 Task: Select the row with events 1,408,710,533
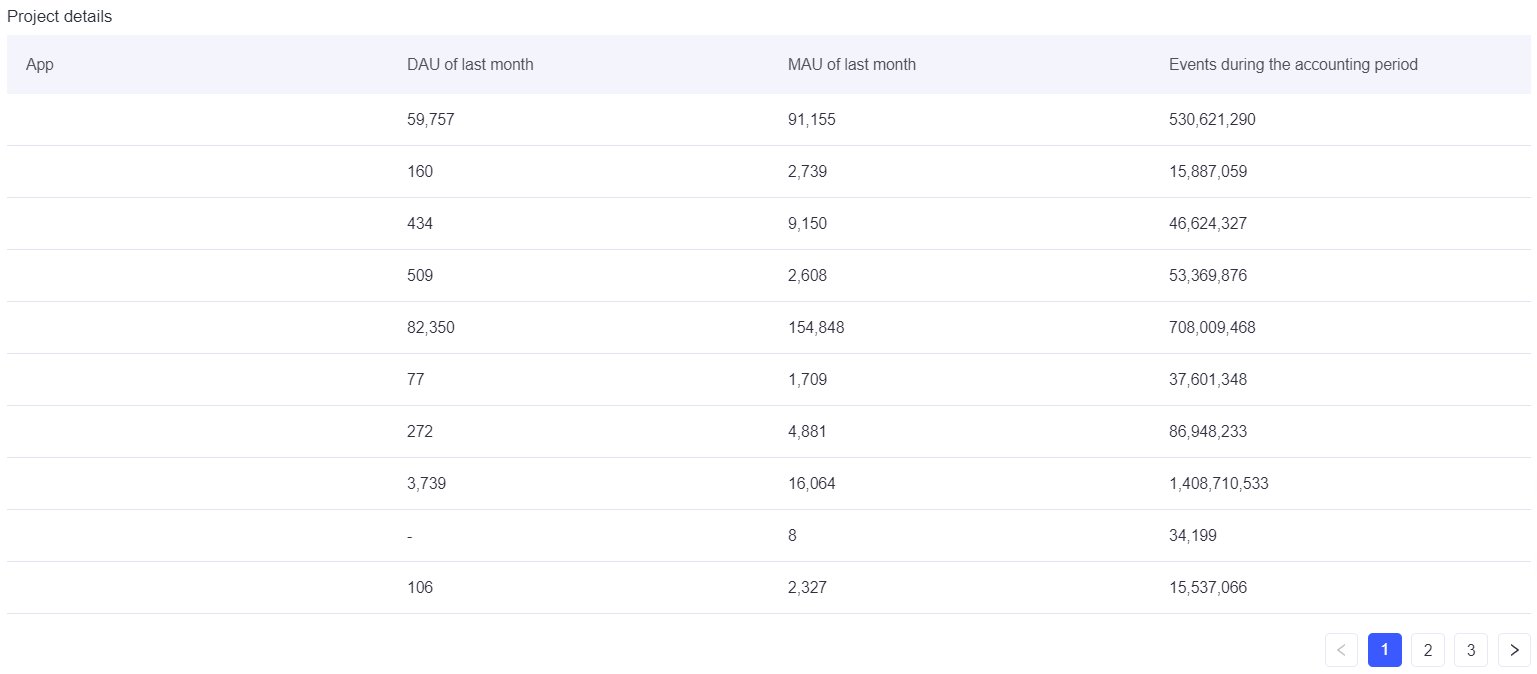point(768,484)
